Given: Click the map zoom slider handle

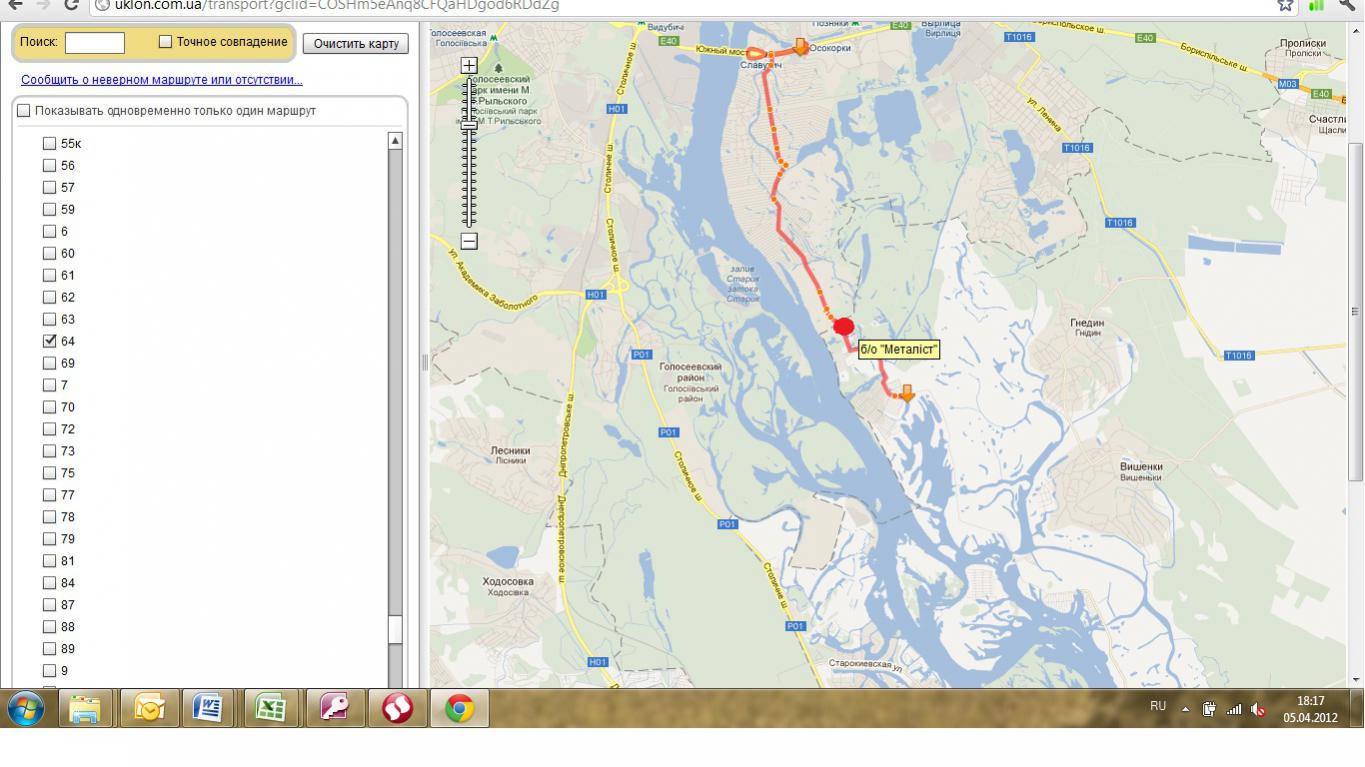Looking at the screenshot, I should pos(469,124).
